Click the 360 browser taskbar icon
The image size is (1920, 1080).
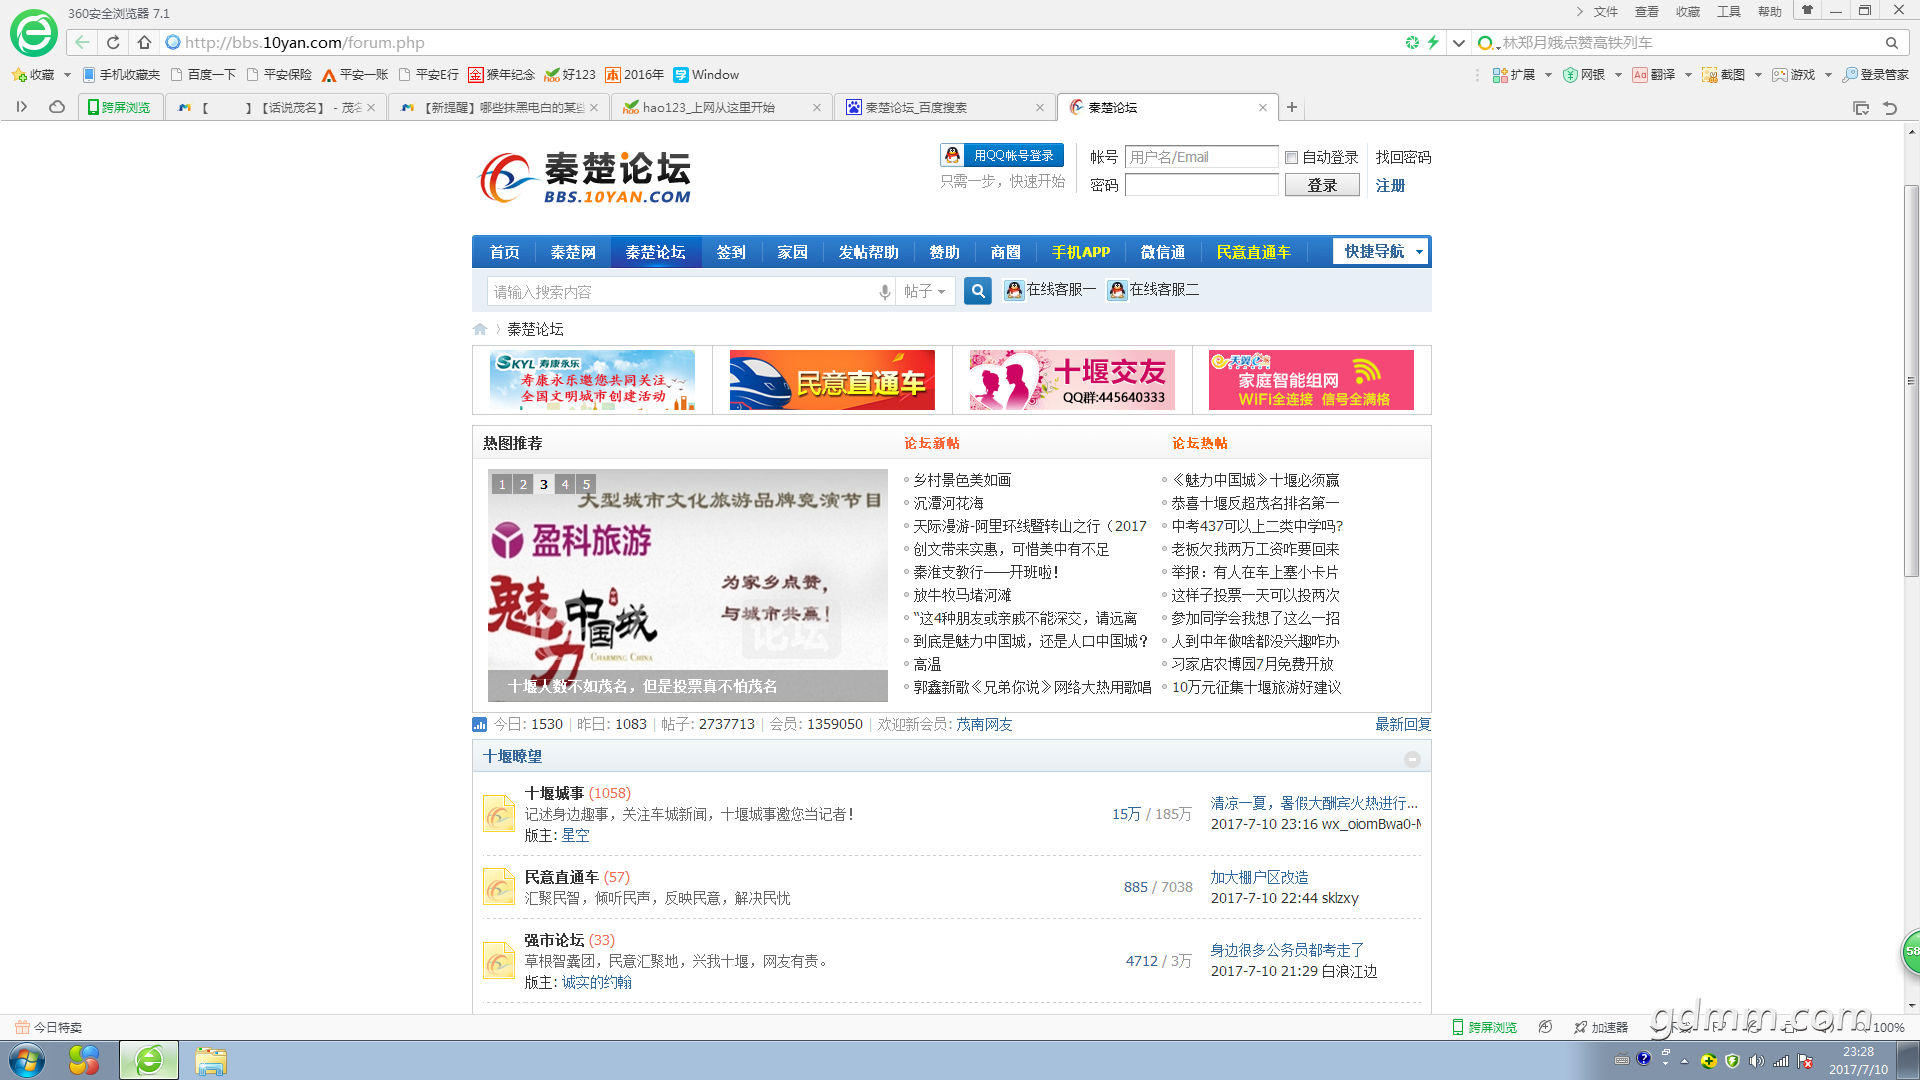tap(149, 1060)
